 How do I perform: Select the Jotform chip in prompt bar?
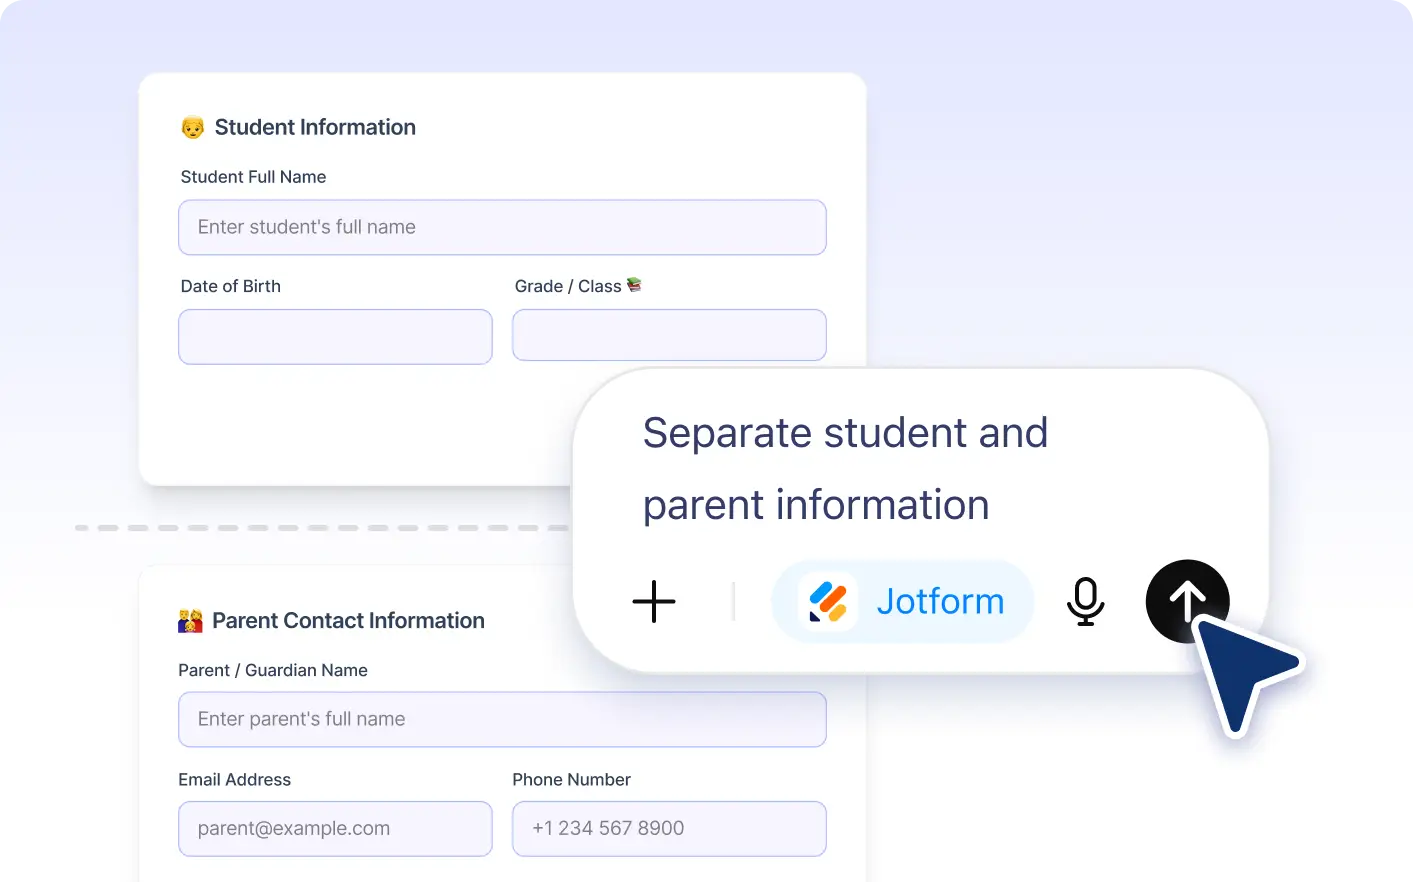point(902,602)
